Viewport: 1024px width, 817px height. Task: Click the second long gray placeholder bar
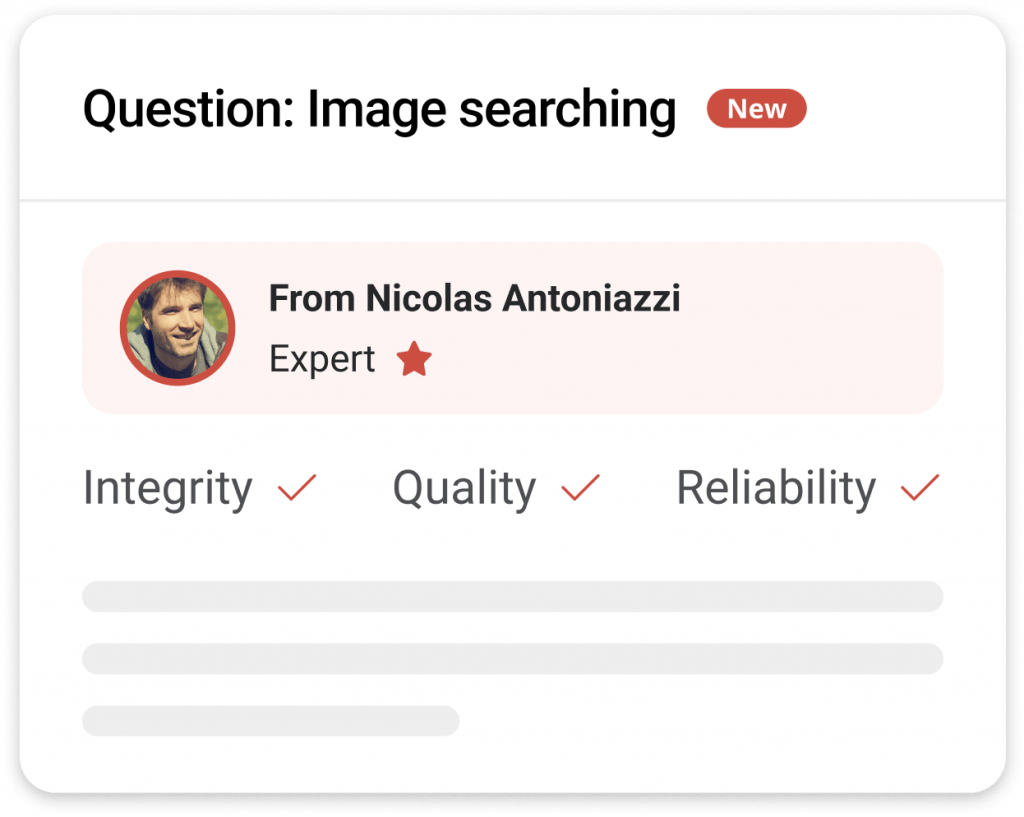pyautogui.click(x=512, y=658)
